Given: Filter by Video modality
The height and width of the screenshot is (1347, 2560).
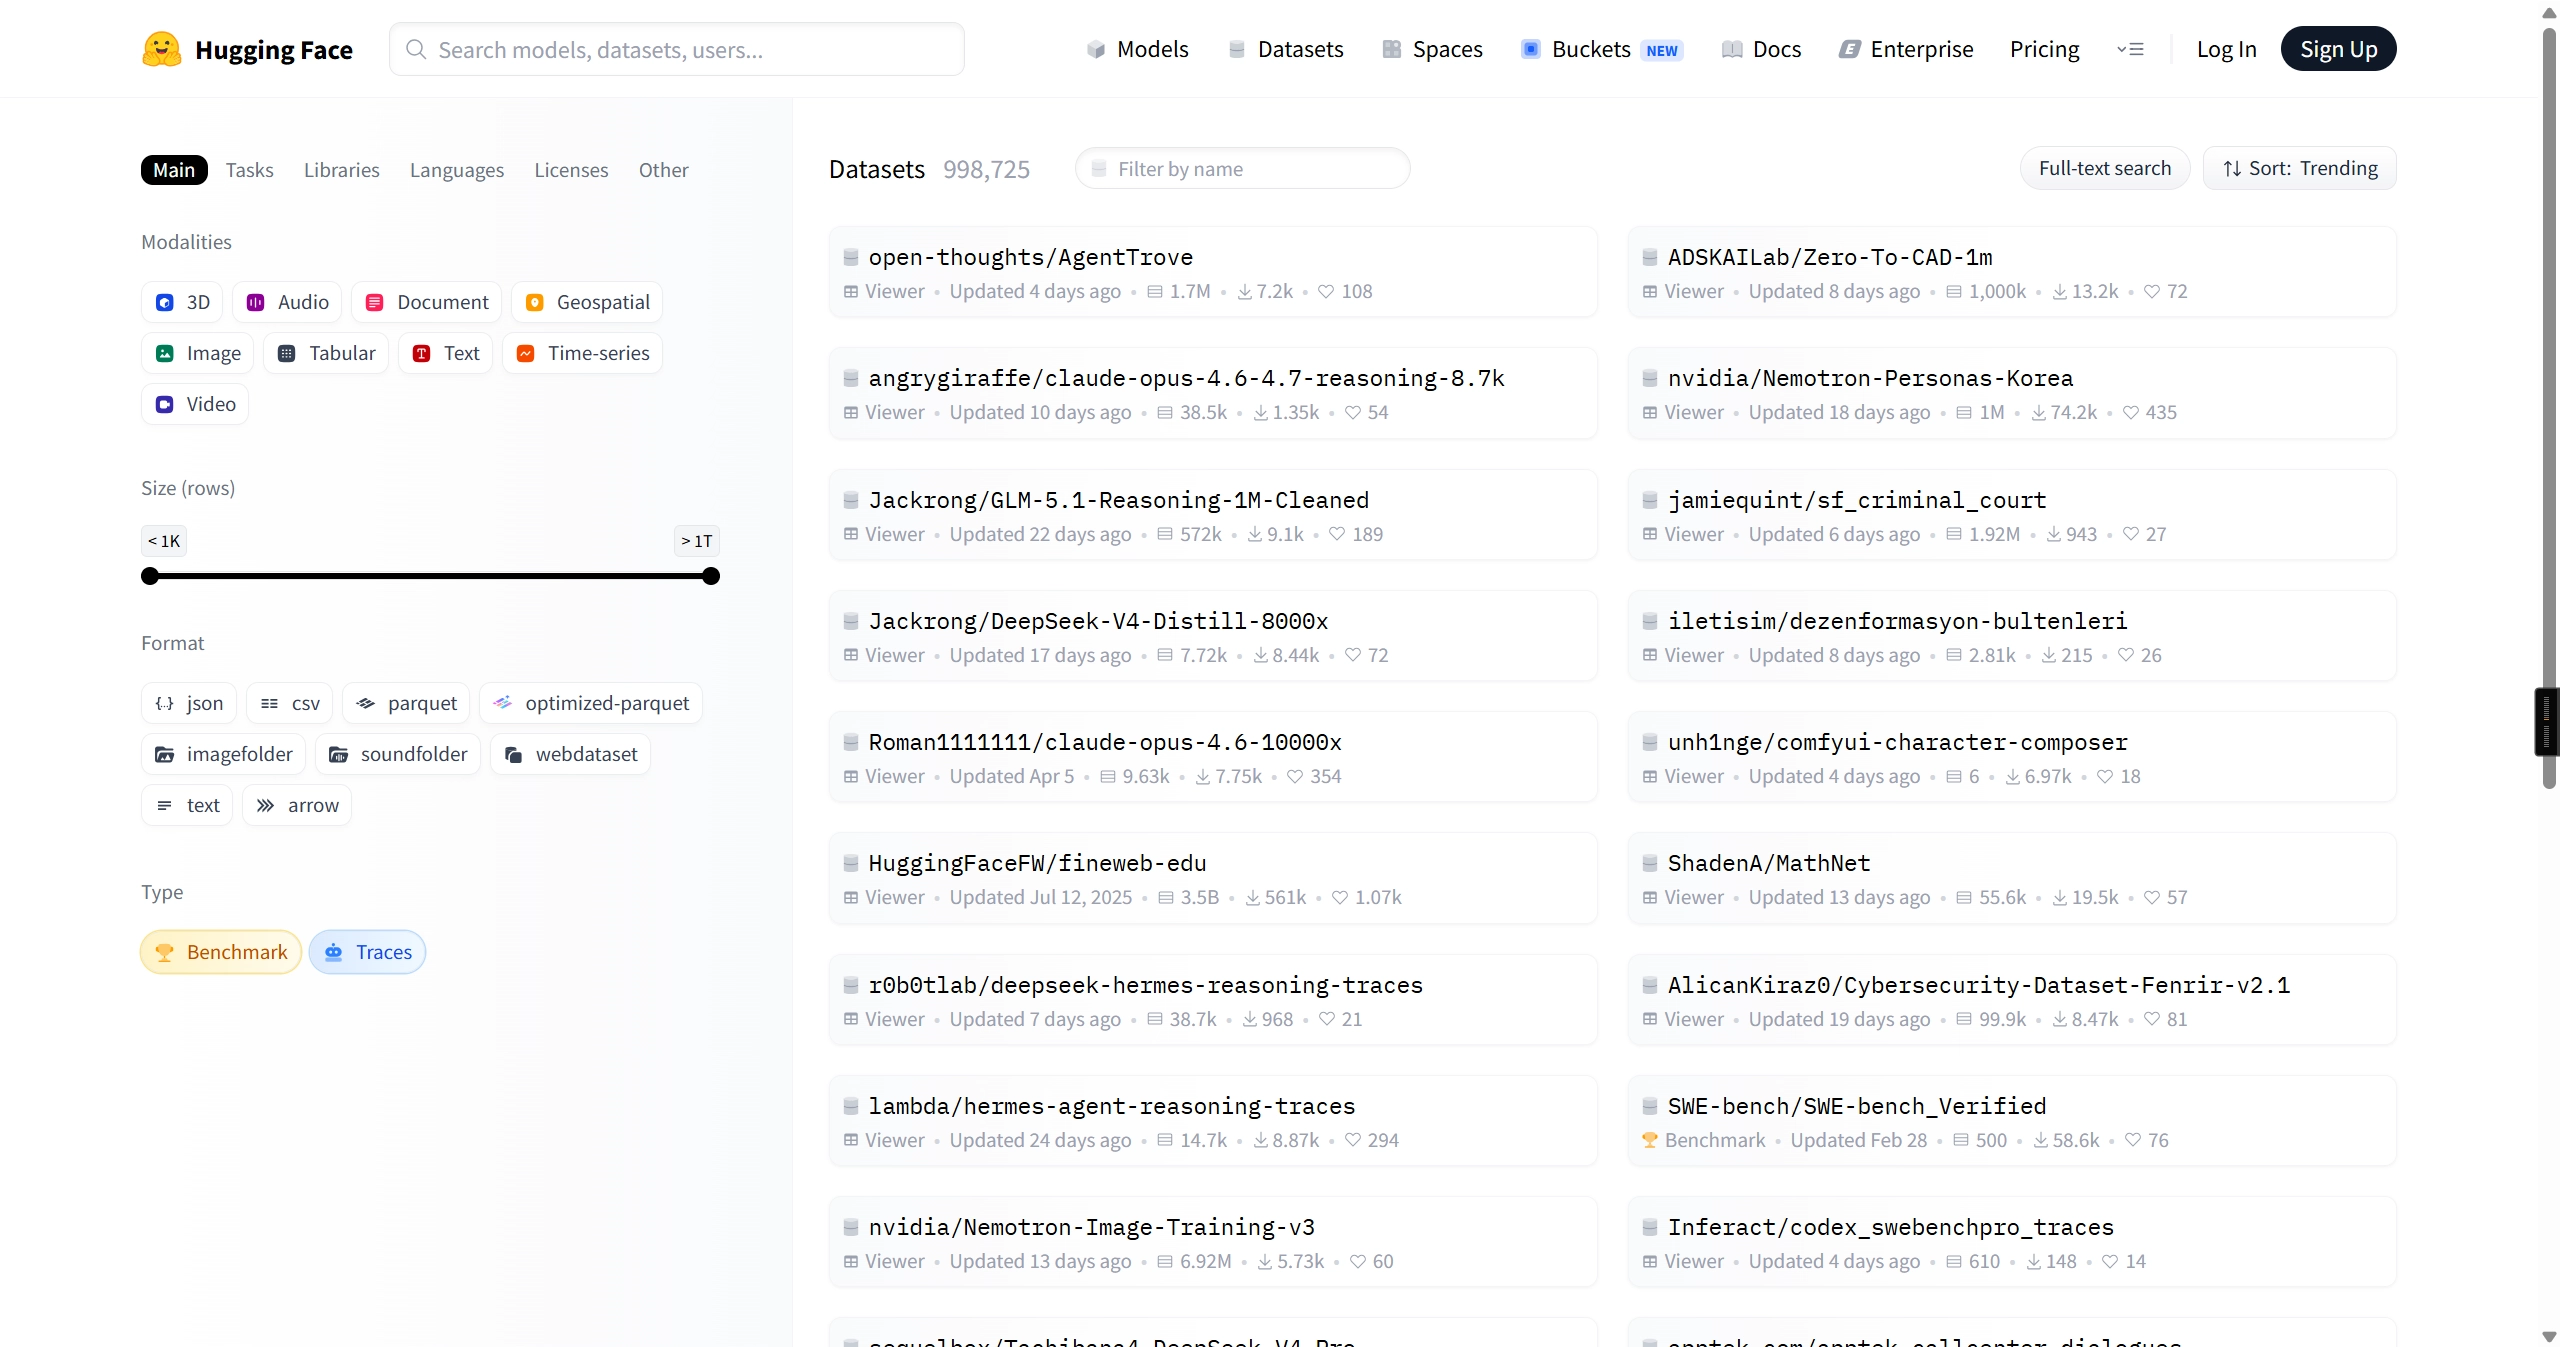Looking at the screenshot, I should (195, 404).
